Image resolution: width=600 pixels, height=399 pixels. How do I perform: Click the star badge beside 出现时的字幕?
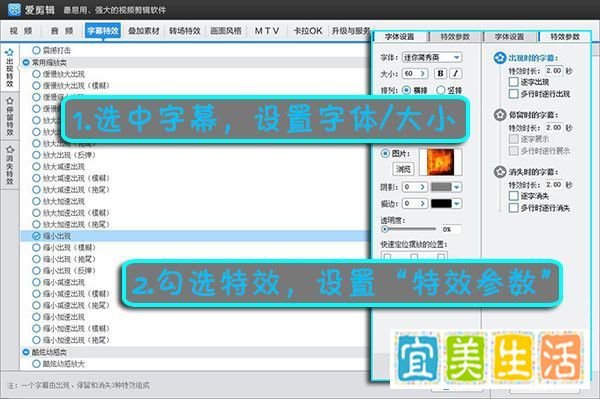500,58
